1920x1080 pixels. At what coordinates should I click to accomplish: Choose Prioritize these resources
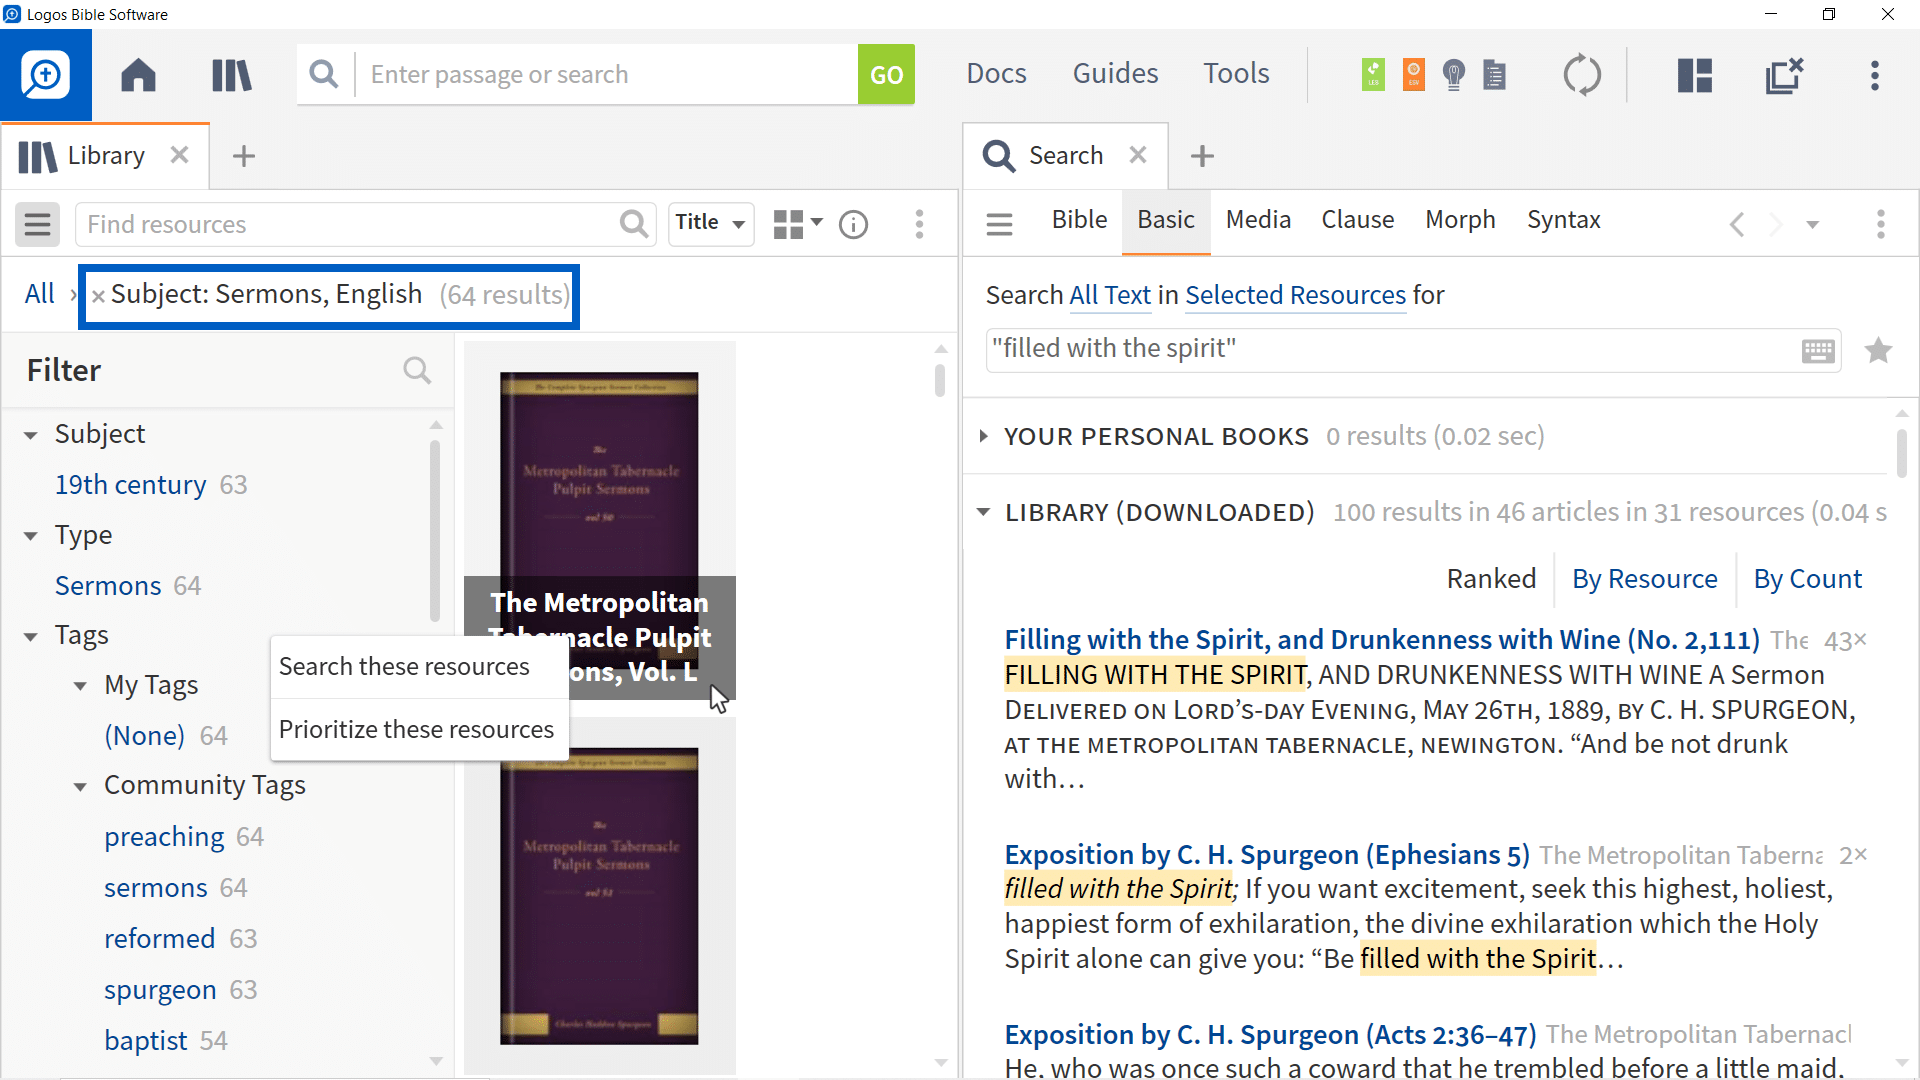(420, 730)
